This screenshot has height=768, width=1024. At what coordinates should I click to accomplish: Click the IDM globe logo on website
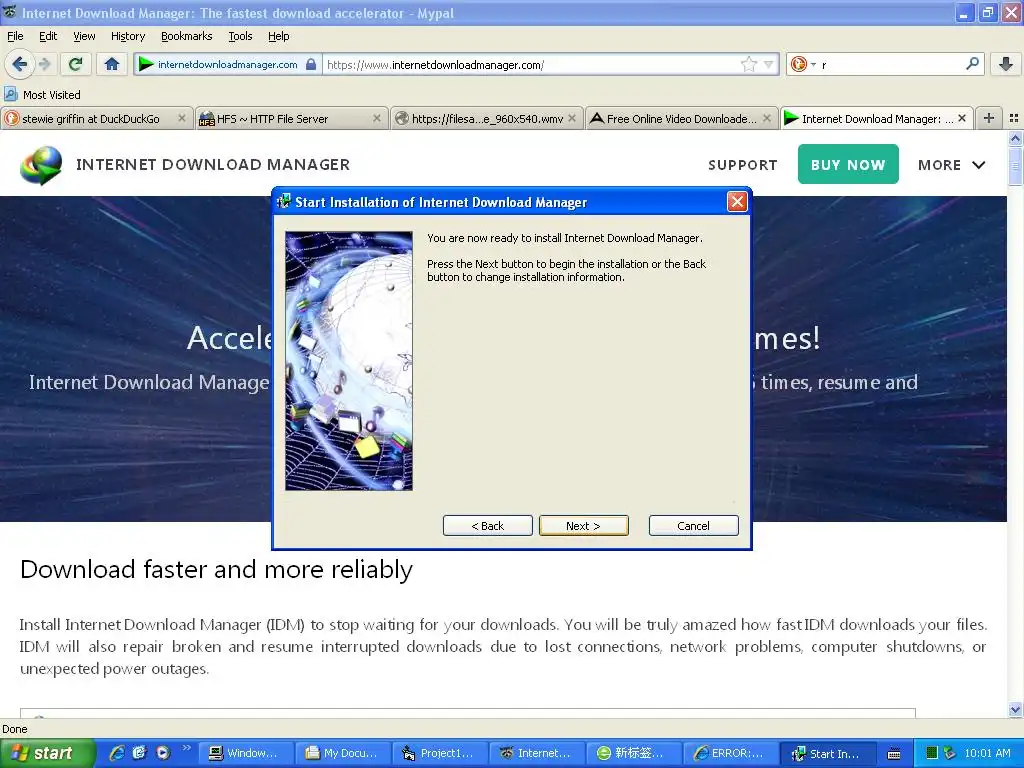pyautogui.click(x=41, y=165)
